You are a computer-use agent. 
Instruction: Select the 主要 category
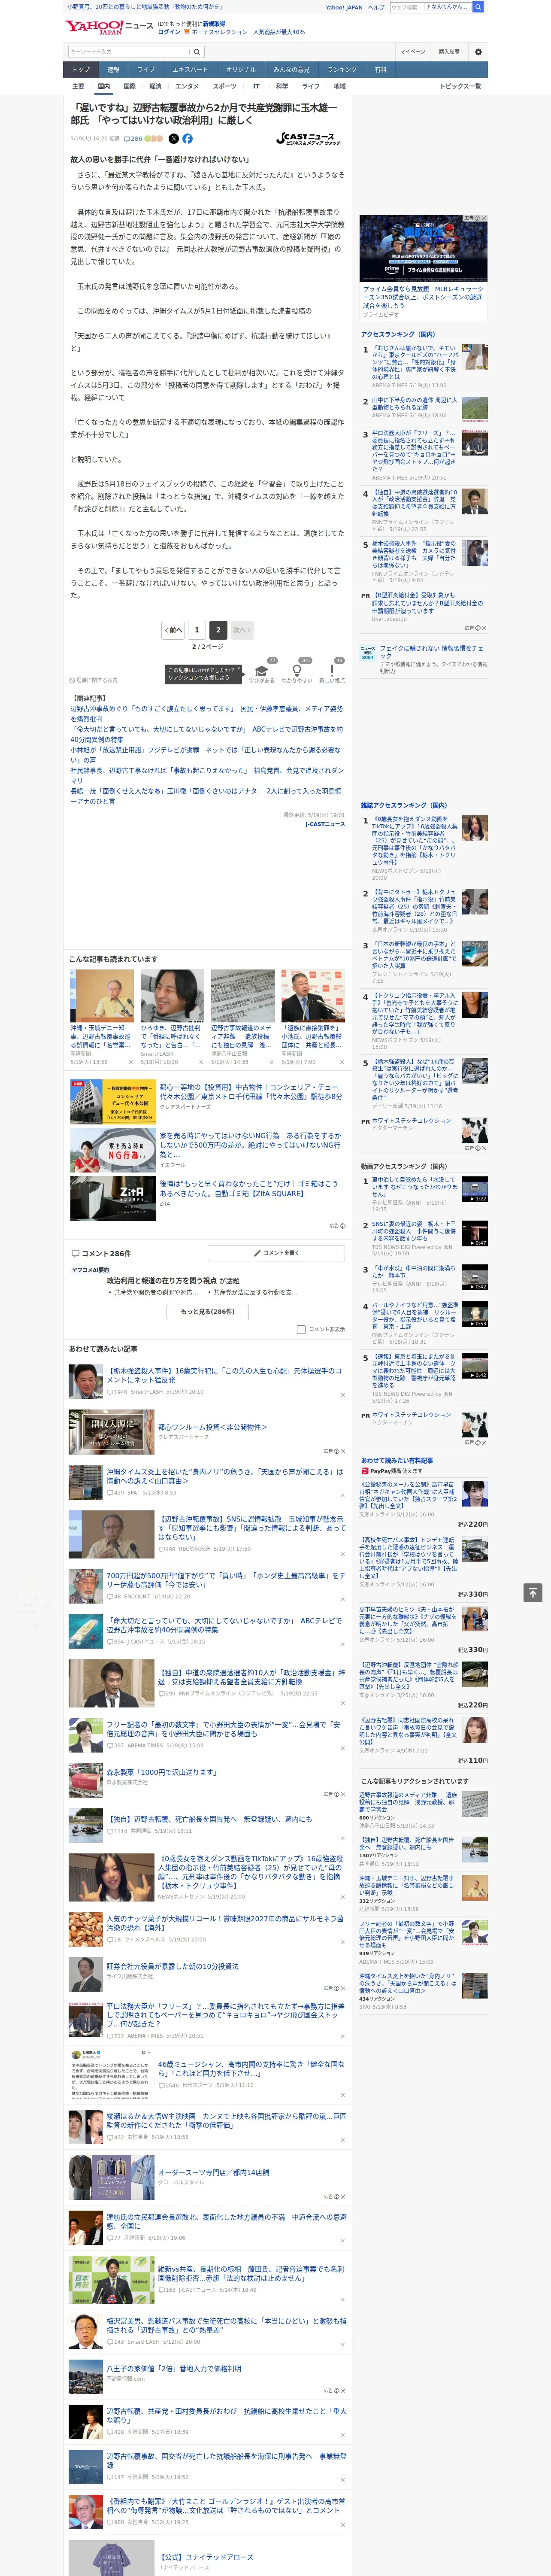pos(78,86)
